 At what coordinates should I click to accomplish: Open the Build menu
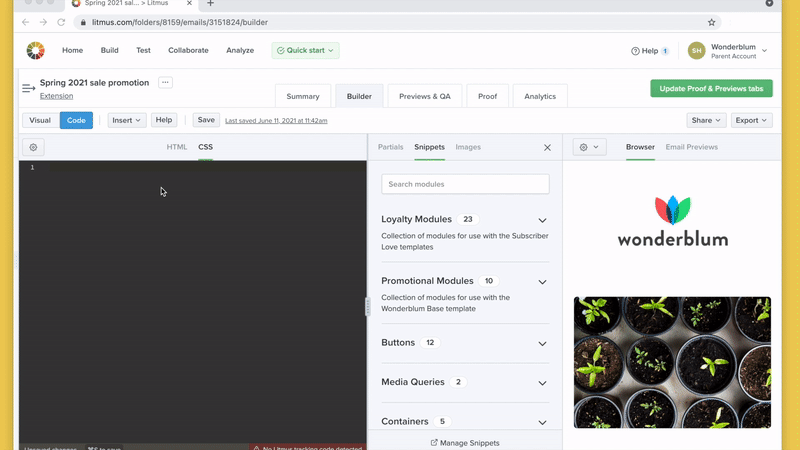[109, 51]
